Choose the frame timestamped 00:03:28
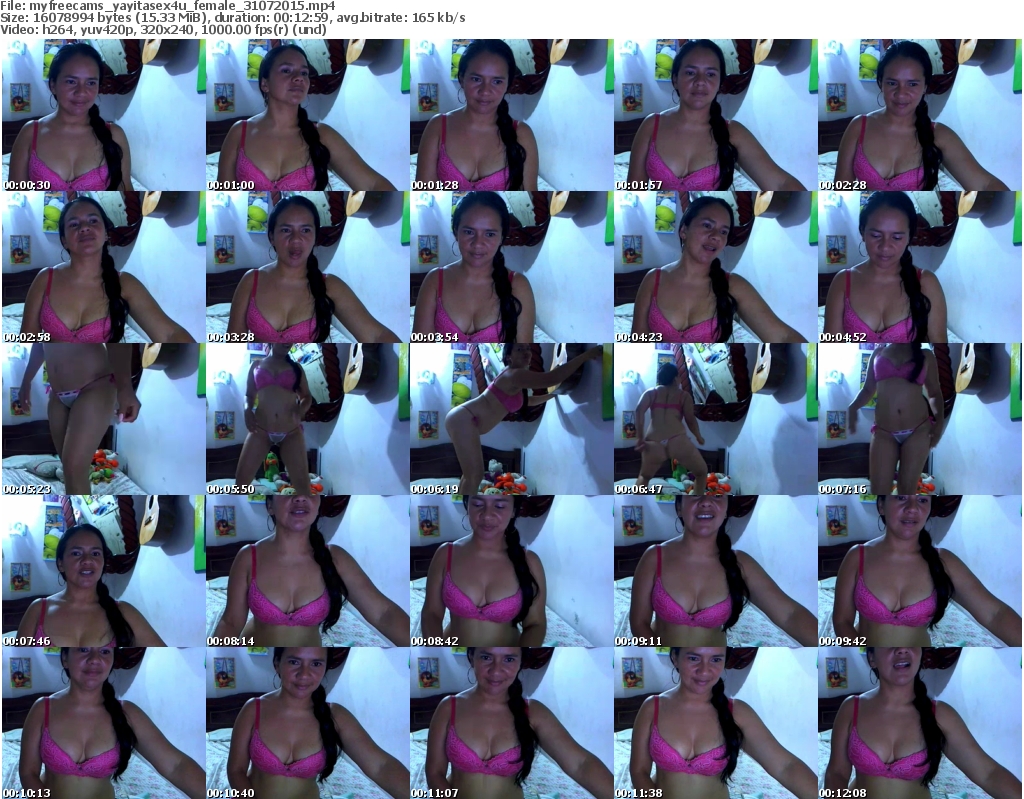Viewport: 1024px width, 799px height. pyautogui.click(x=308, y=267)
